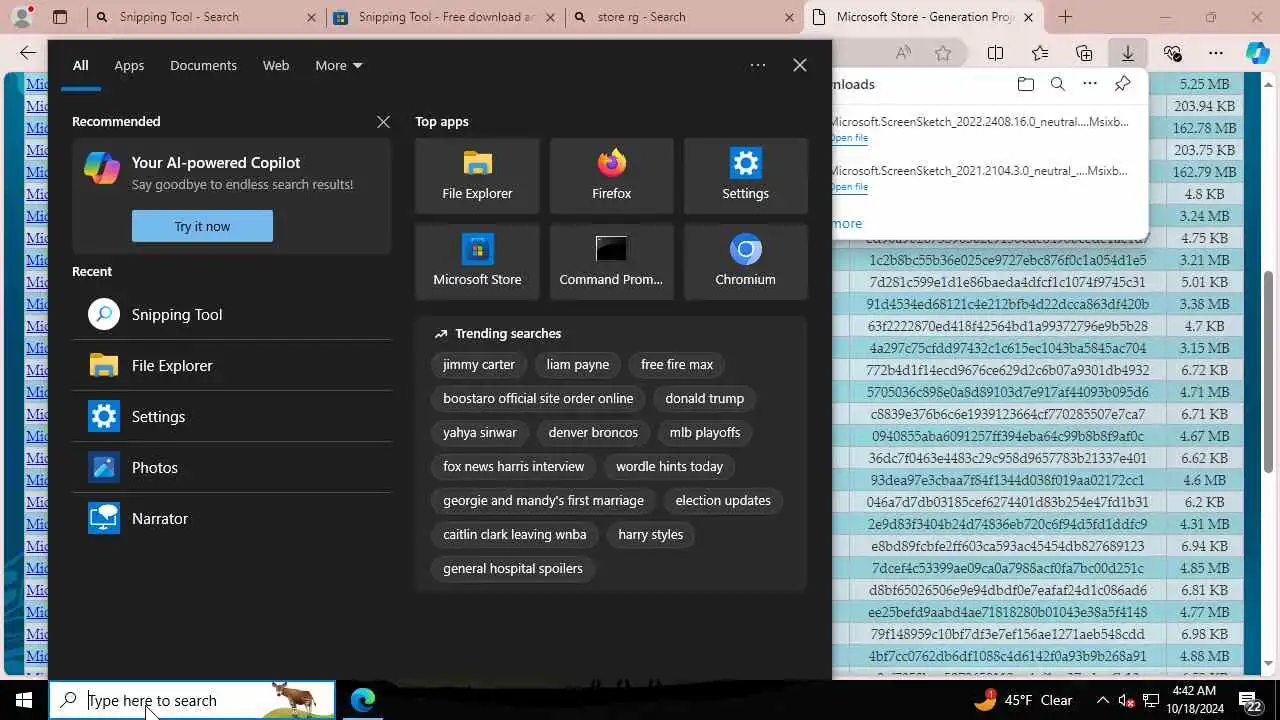The width and height of the screenshot is (1280, 720).
Task: Open downloads folder icon in Downloads panel
Action: pyautogui.click(x=1025, y=84)
